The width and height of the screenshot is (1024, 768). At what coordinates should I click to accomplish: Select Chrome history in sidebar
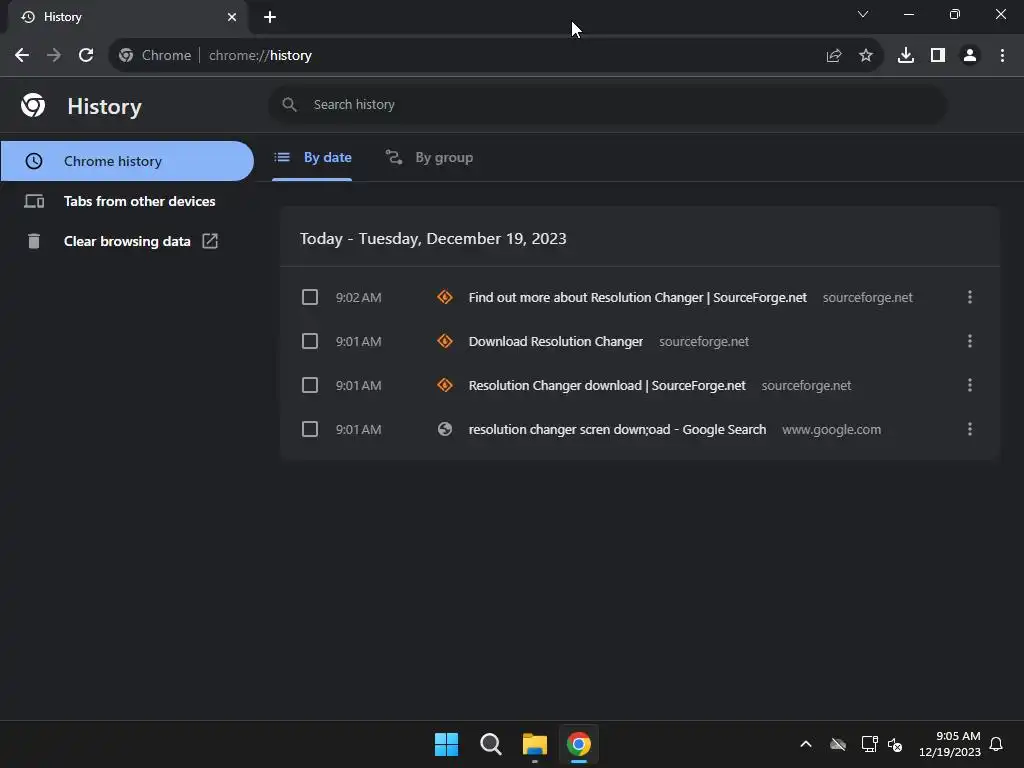click(127, 161)
